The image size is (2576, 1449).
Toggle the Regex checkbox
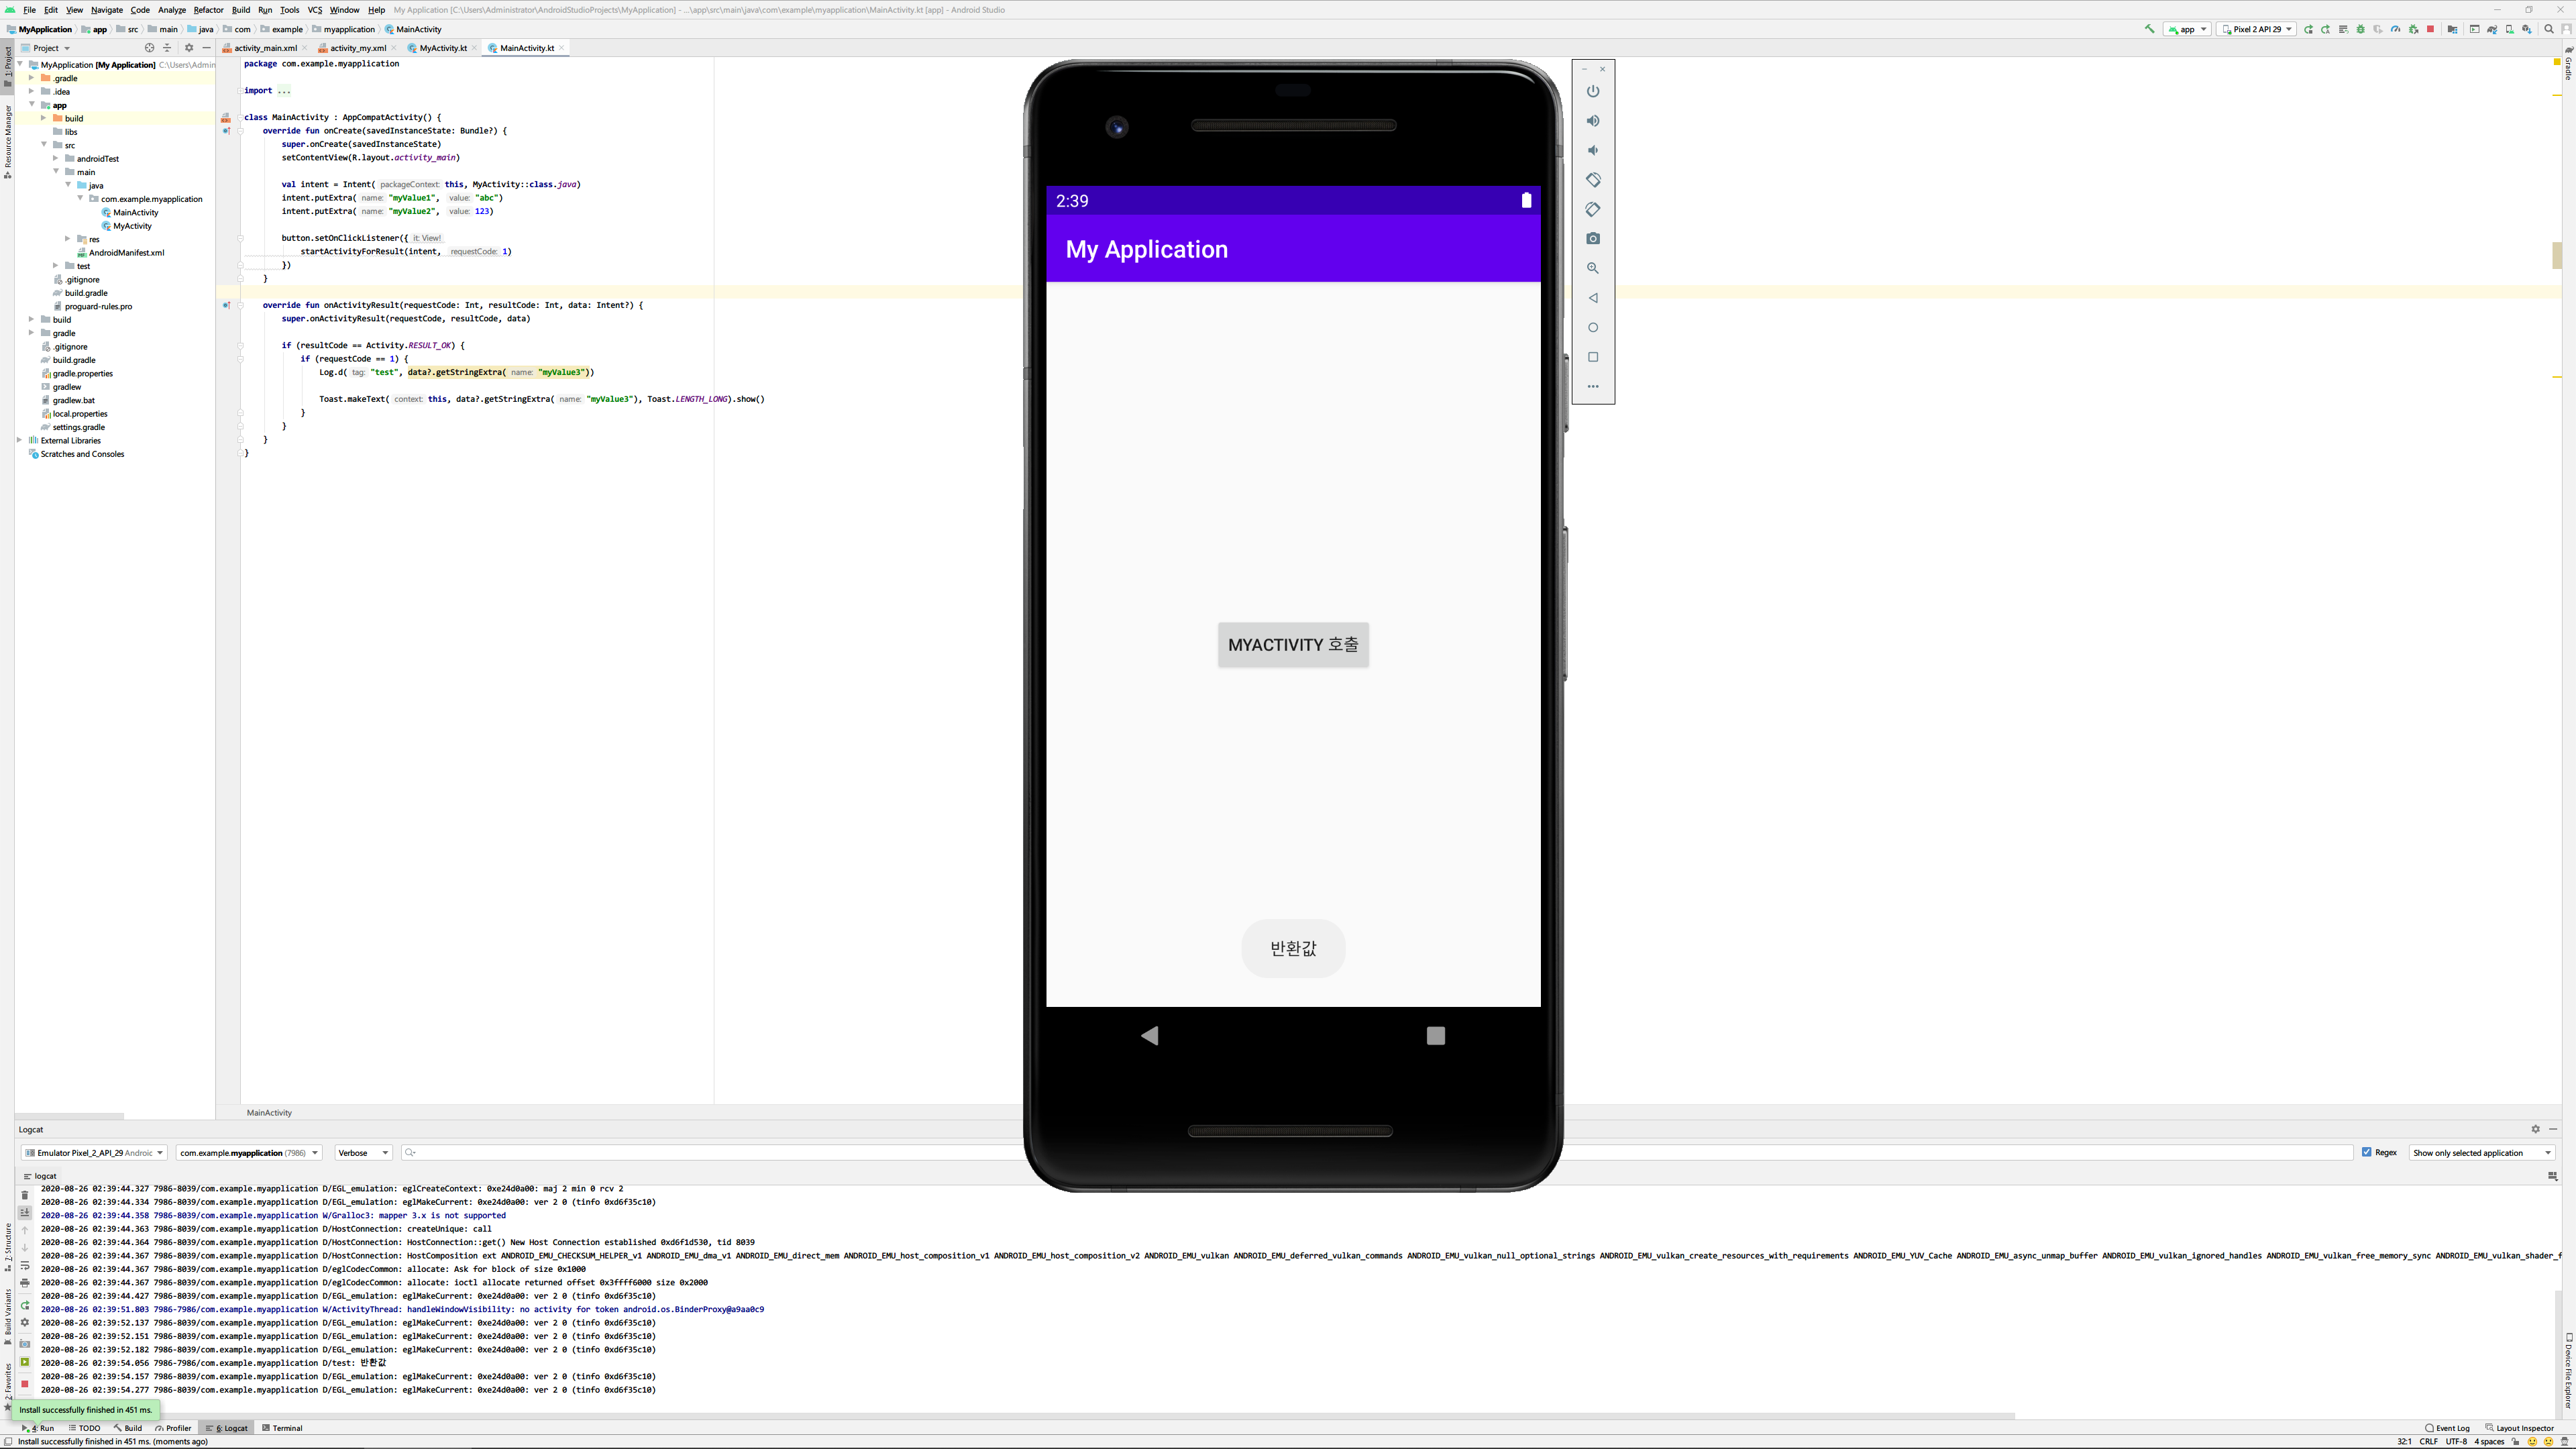tap(2367, 1152)
